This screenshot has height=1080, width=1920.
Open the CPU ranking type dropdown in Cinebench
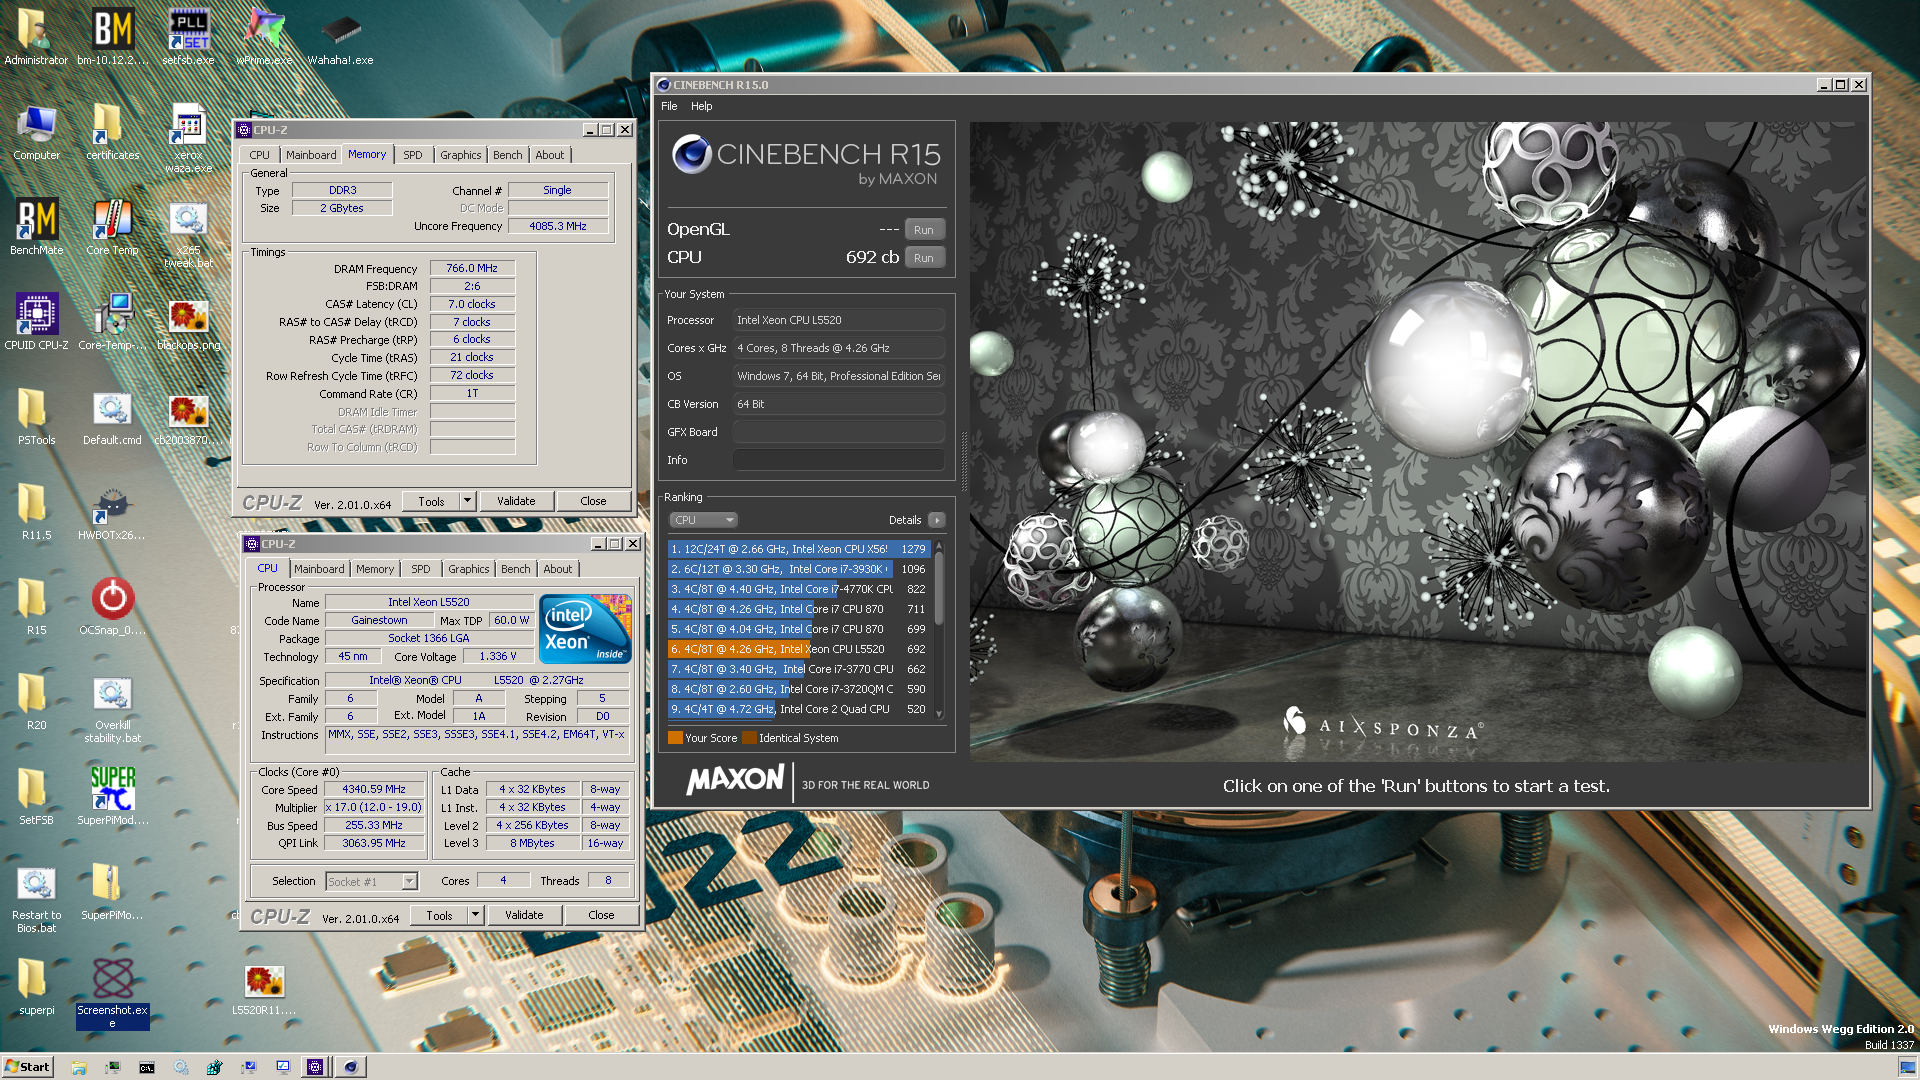(x=703, y=520)
